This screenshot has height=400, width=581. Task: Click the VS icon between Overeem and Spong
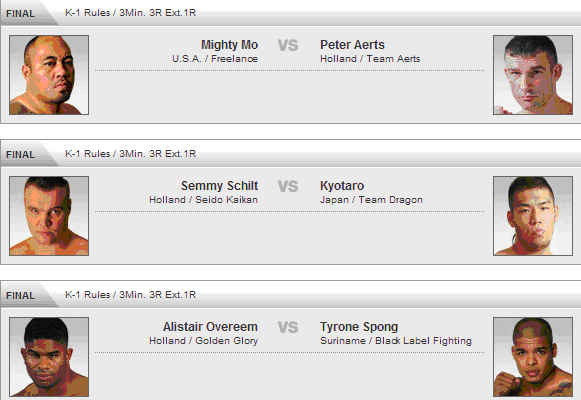[x=288, y=327]
